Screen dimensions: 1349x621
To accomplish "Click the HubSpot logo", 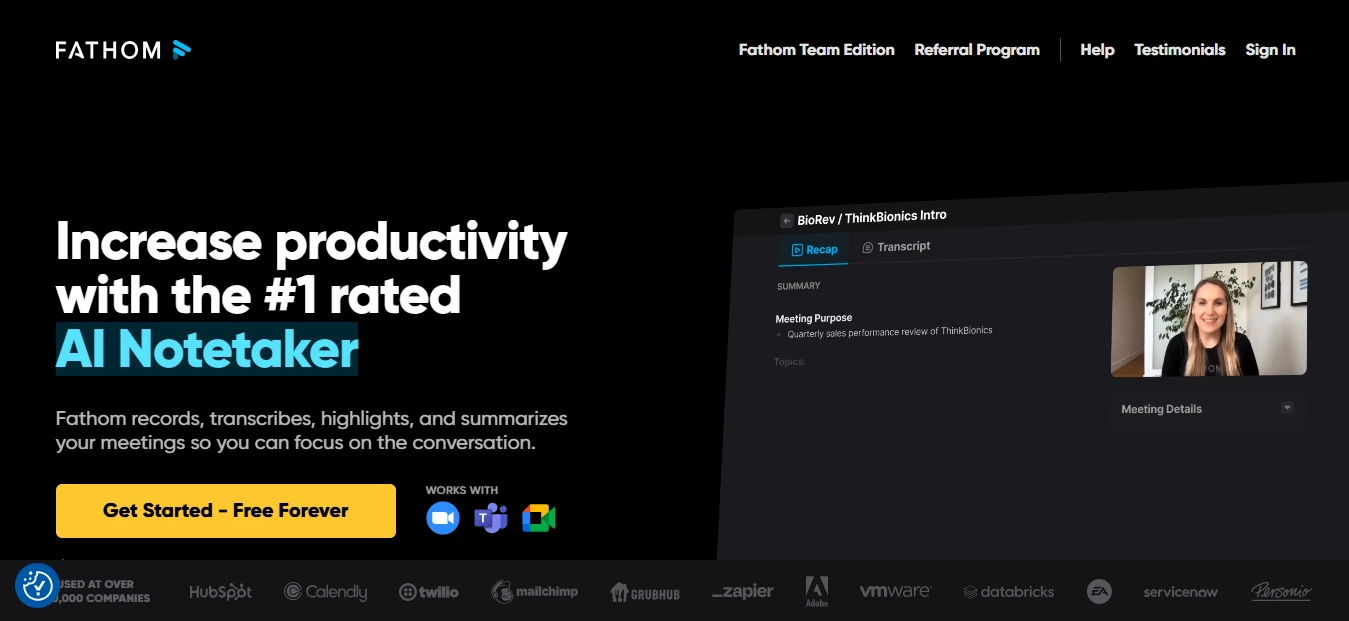I will click(x=221, y=592).
